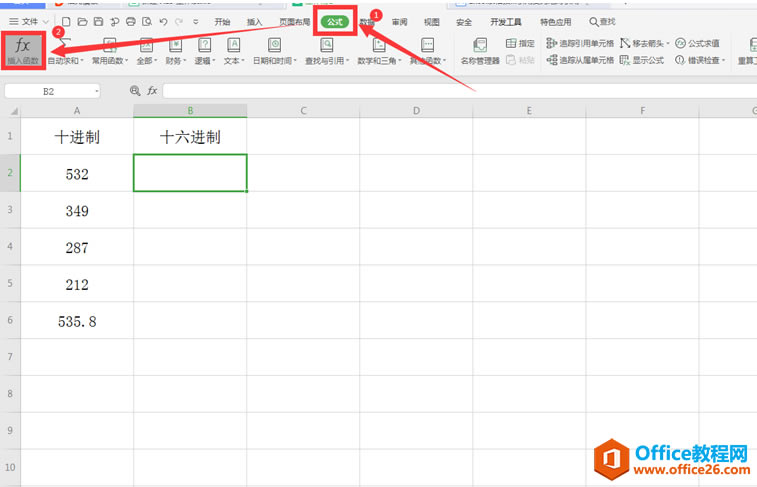This screenshot has width=757, height=487.
Task: Click the Undo arrow icon
Action: 163,22
